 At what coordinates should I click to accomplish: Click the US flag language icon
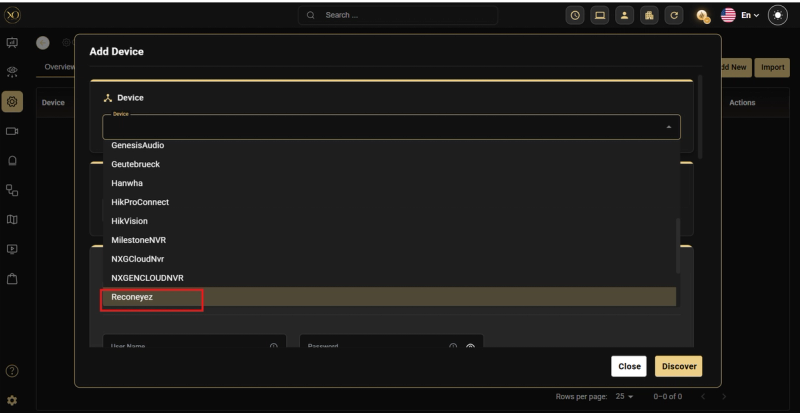728,15
